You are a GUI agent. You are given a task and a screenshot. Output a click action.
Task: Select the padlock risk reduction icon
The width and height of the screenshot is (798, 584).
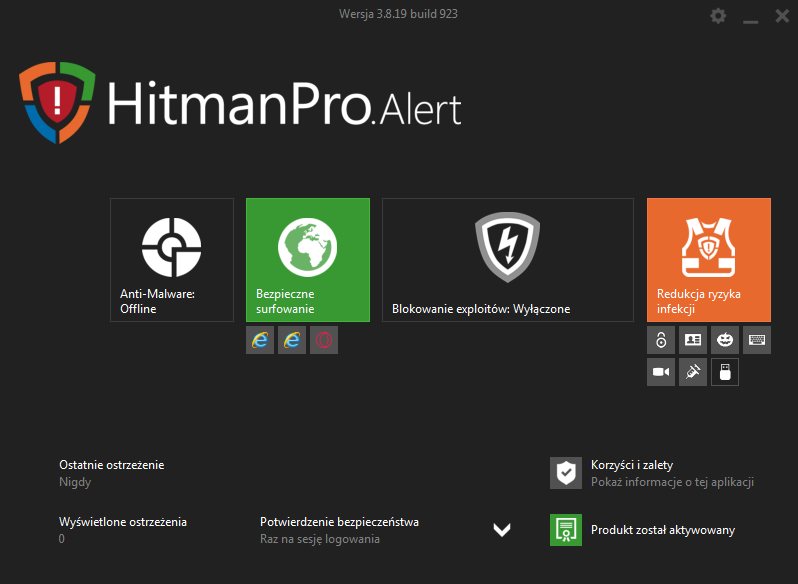661,340
